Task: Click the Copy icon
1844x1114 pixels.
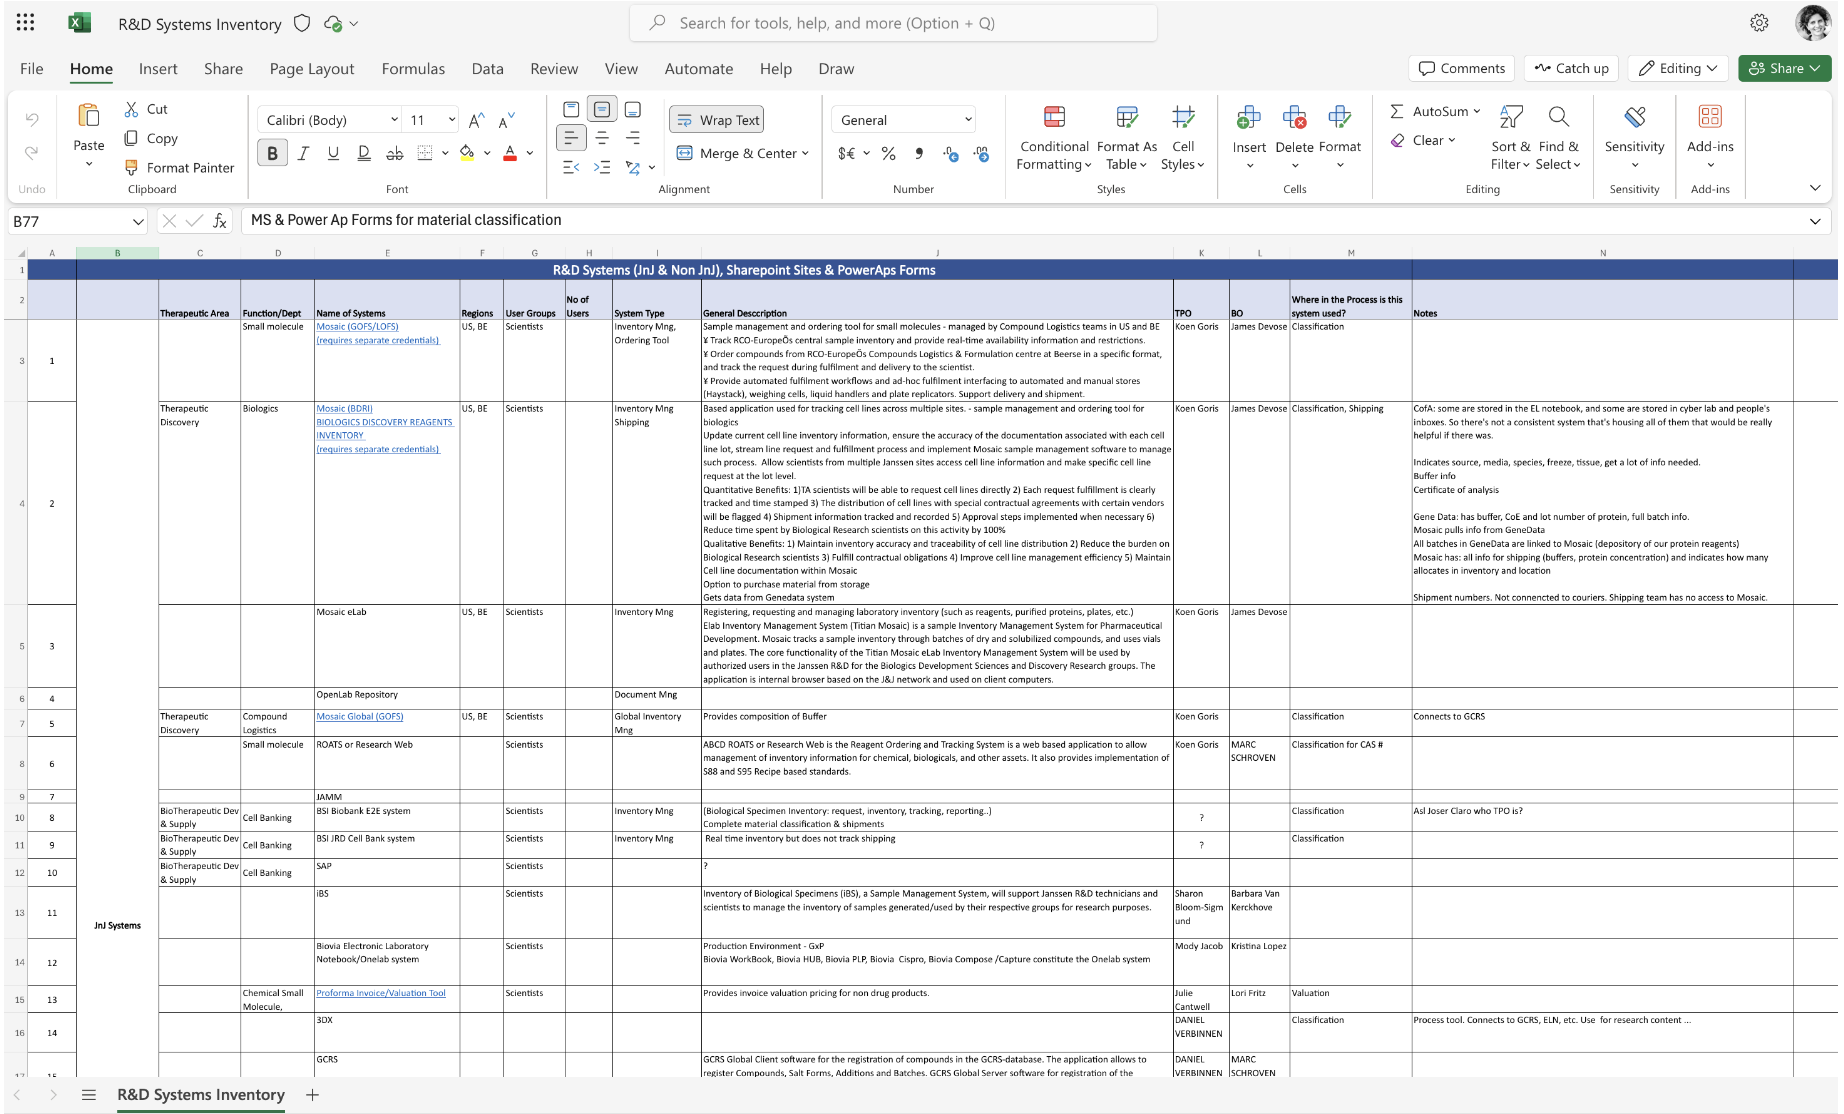Action: [131, 138]
